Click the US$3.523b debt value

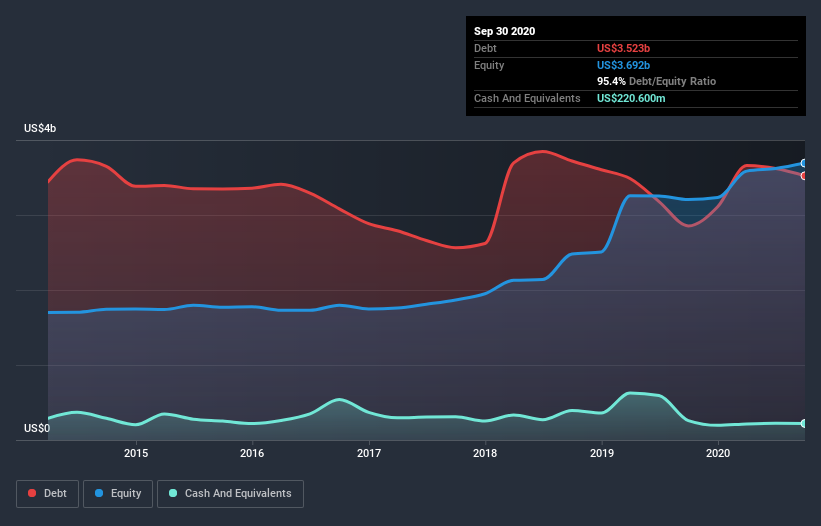tap(623, 48)
